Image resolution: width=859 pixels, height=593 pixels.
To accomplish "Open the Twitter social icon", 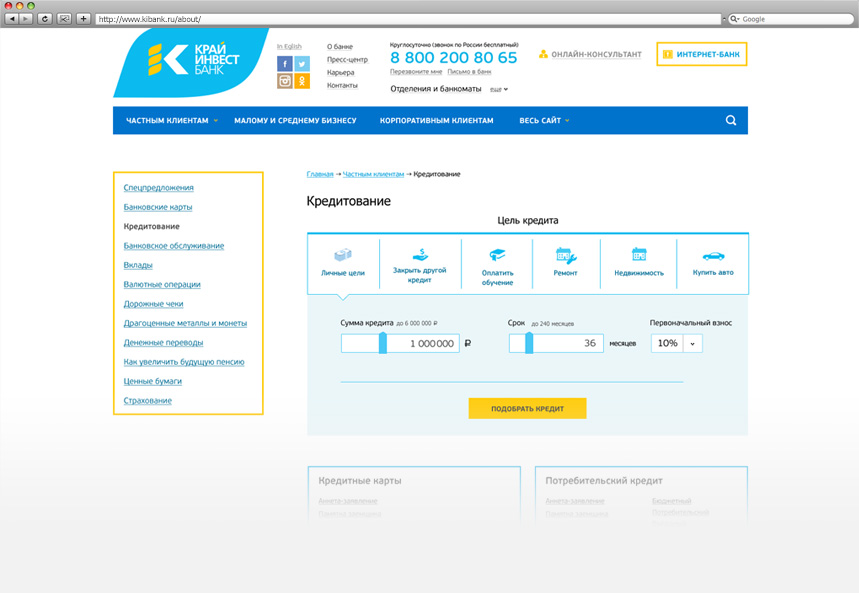I will pyautogui.click(x=302, y=64).
